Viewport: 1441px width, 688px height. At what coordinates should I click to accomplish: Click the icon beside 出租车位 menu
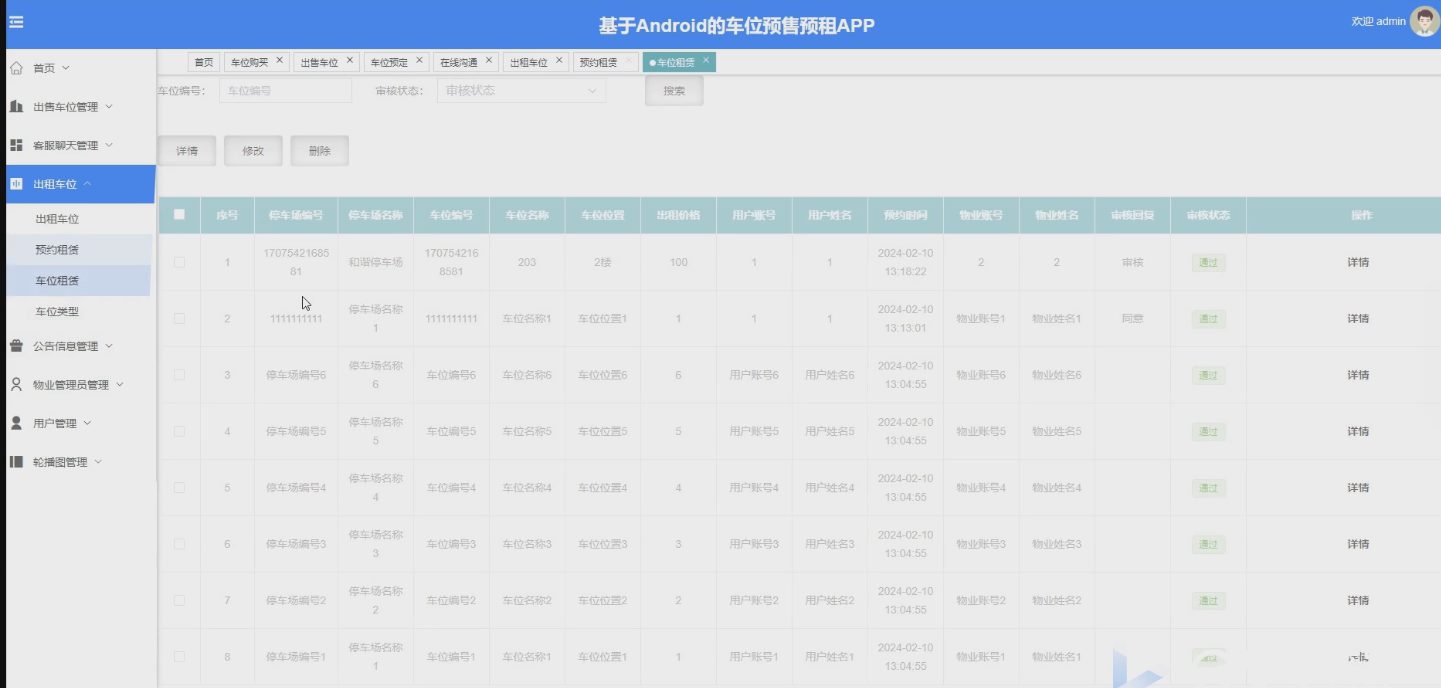click(x=16, y=184)
